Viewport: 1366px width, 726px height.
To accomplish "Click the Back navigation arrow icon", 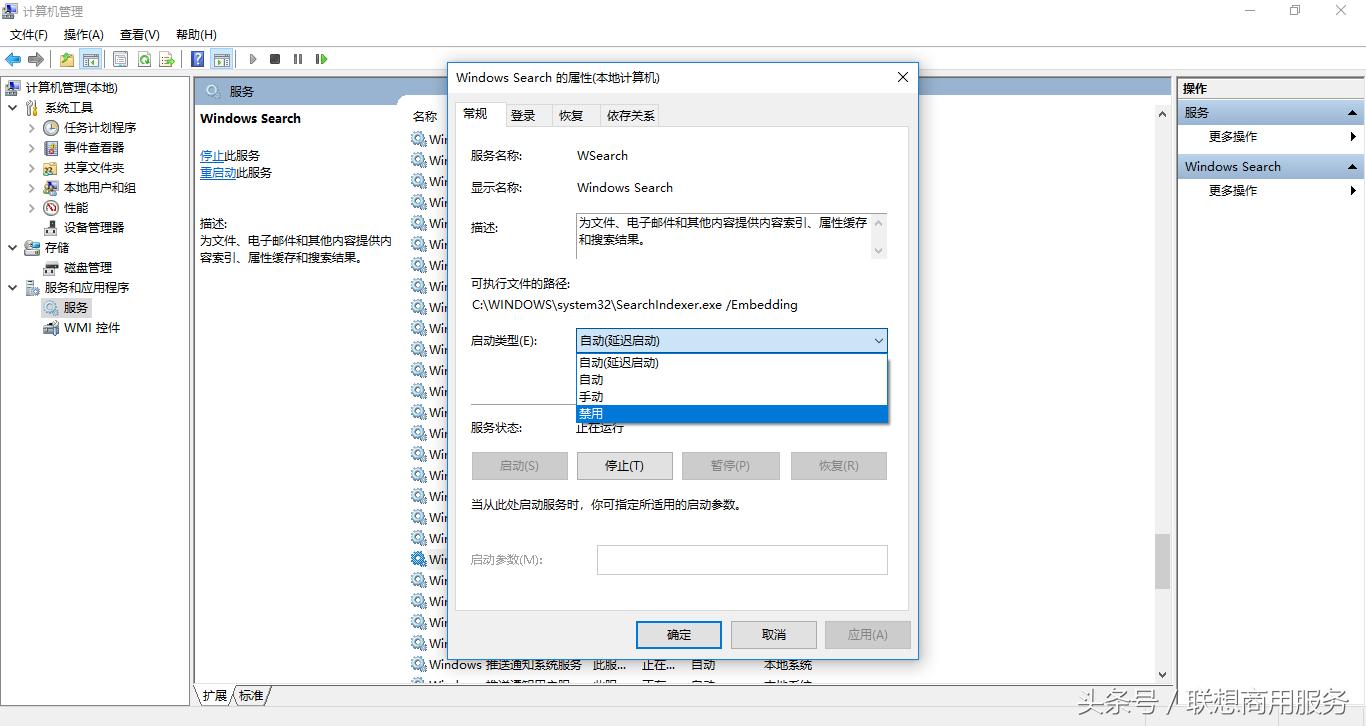I will tap(13, 58).
